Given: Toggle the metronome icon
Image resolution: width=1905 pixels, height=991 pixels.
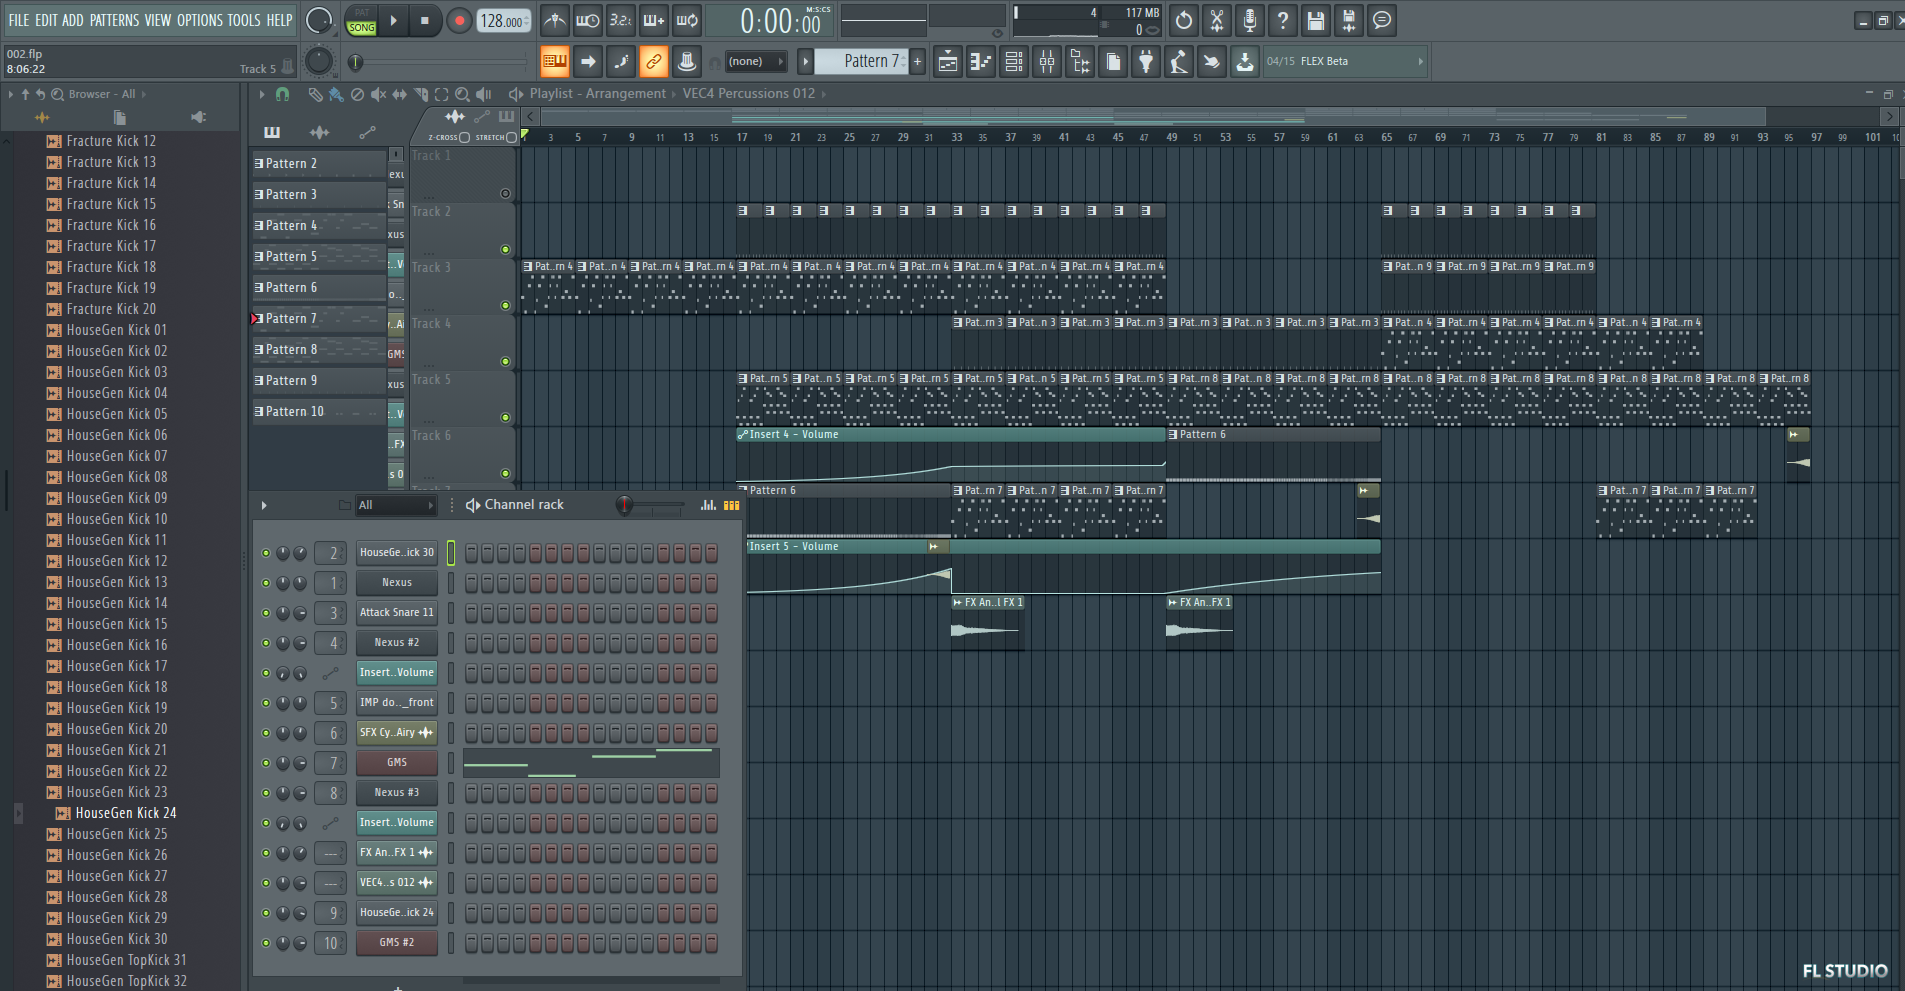Looking at the screenshot, I should click(x=555, y=20).
